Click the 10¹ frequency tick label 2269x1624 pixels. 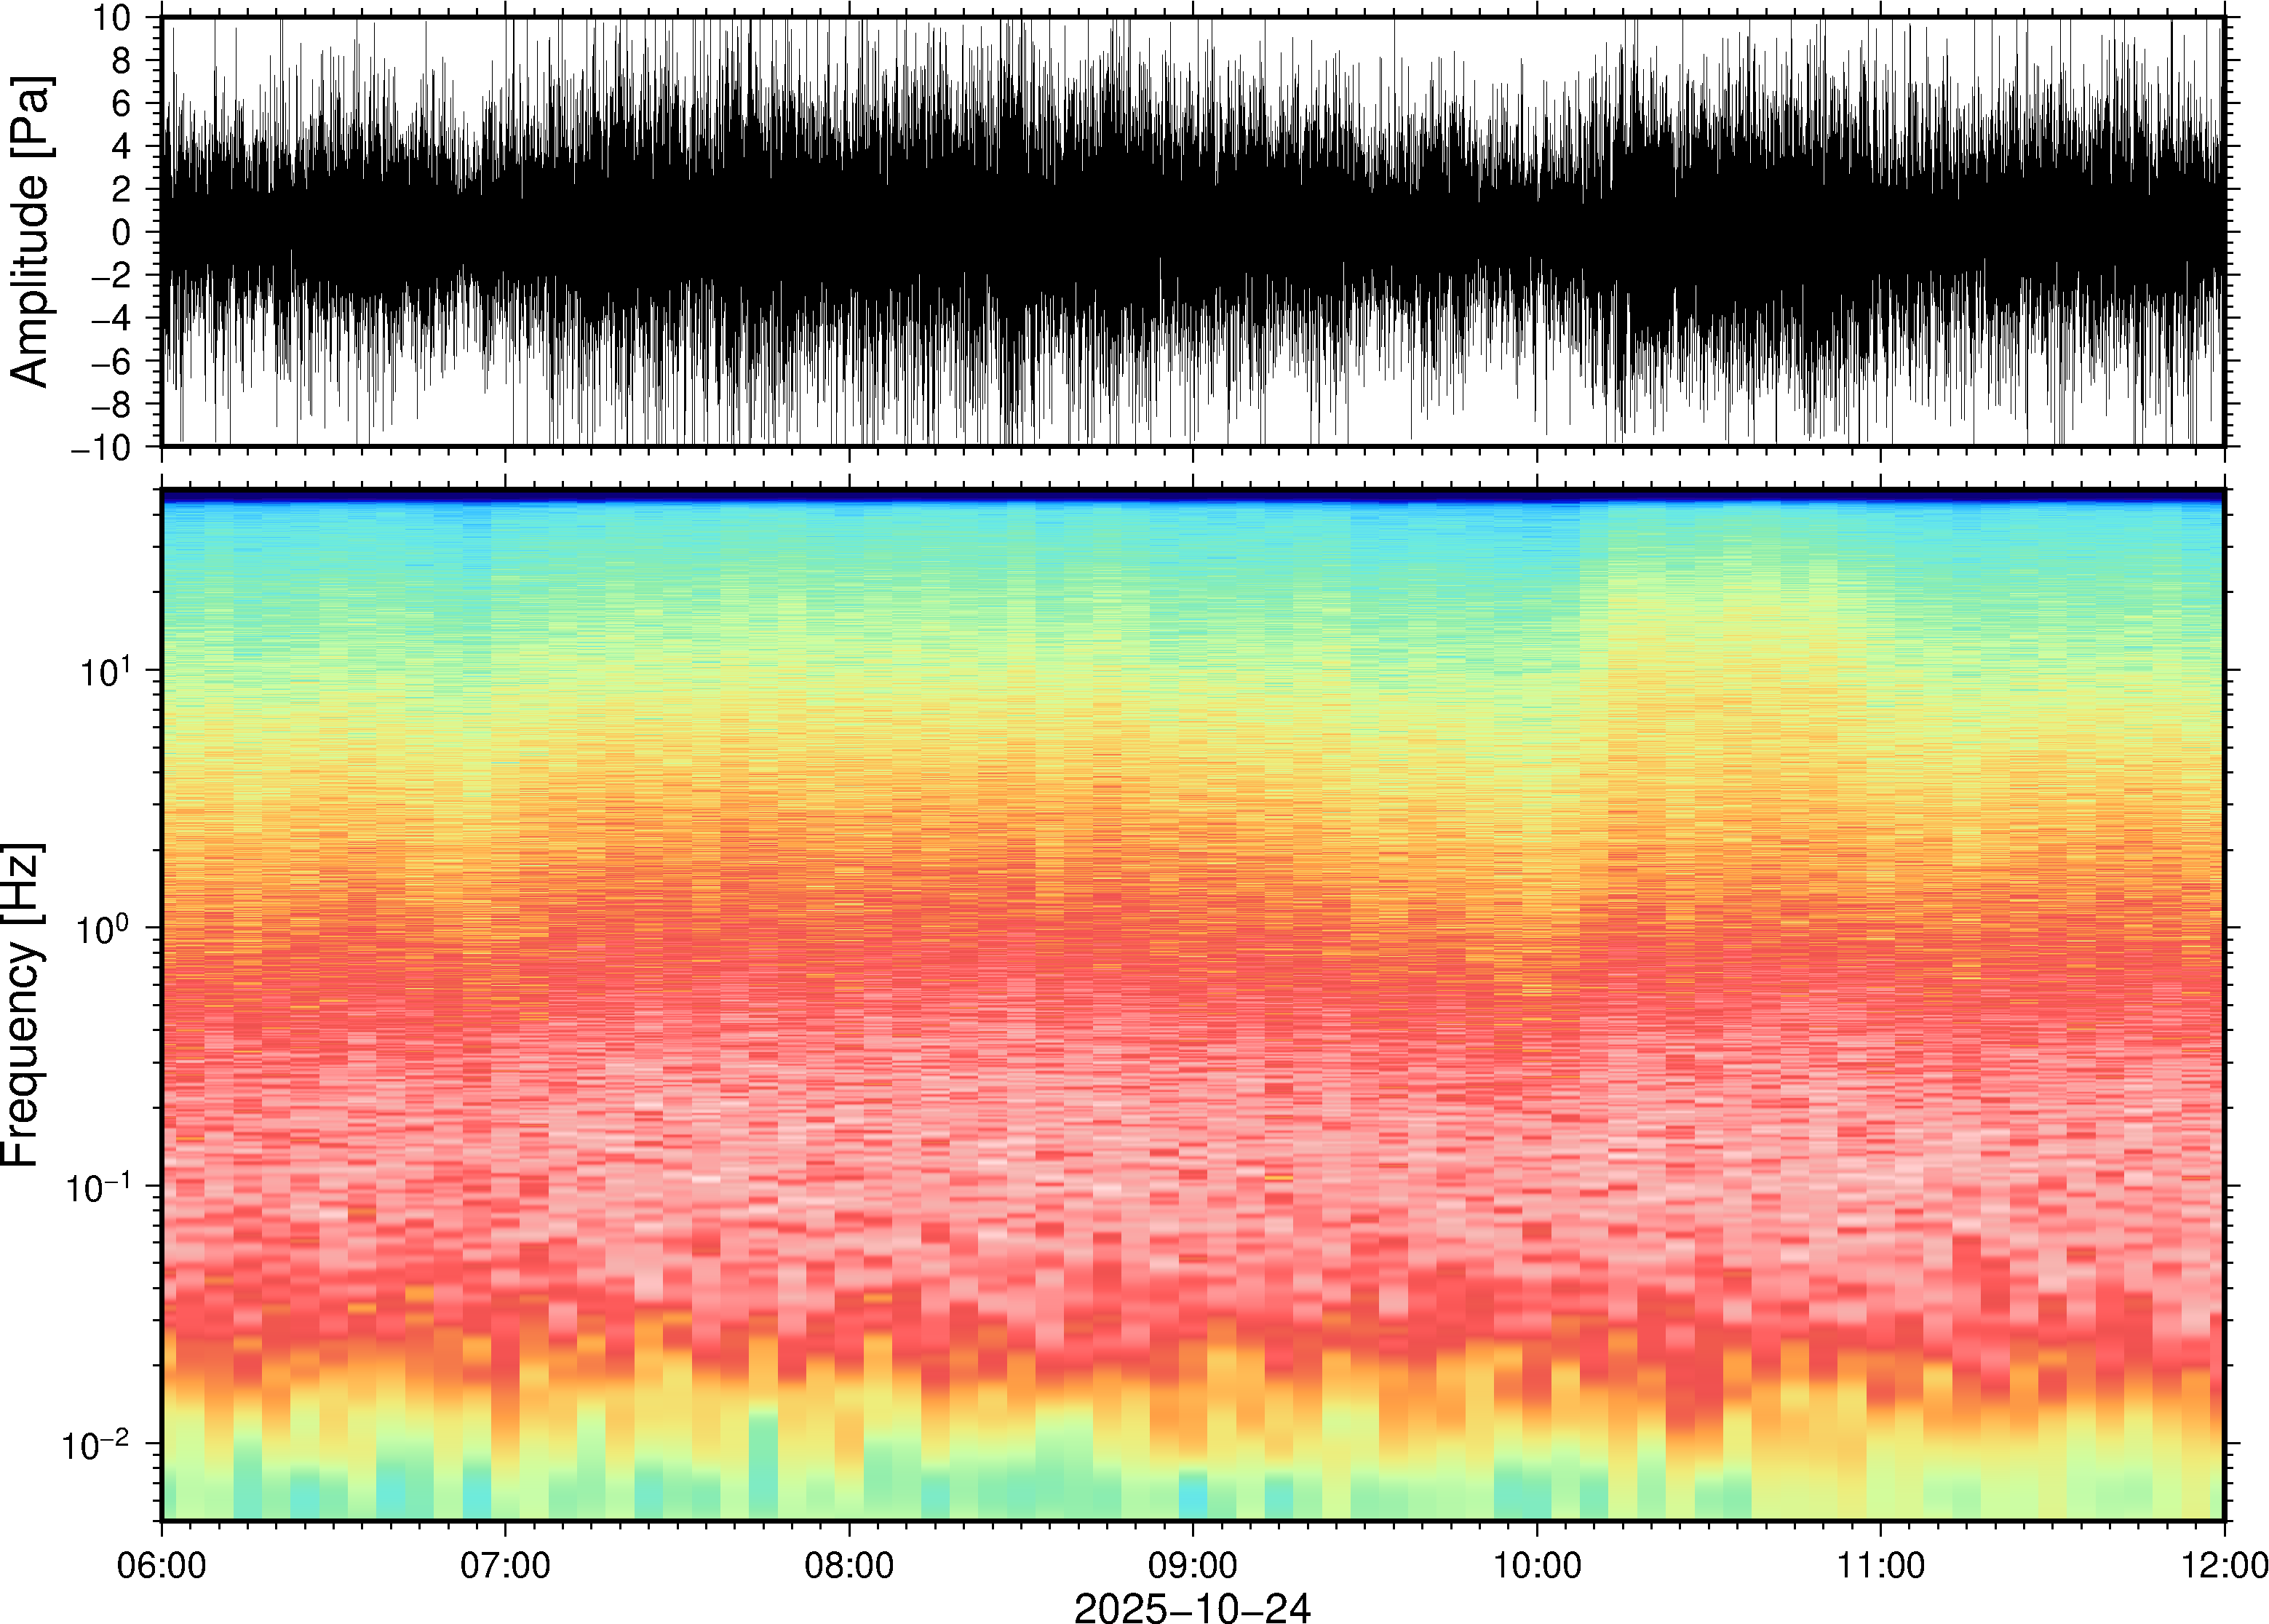pyautogui.click(x=105, y=671)
